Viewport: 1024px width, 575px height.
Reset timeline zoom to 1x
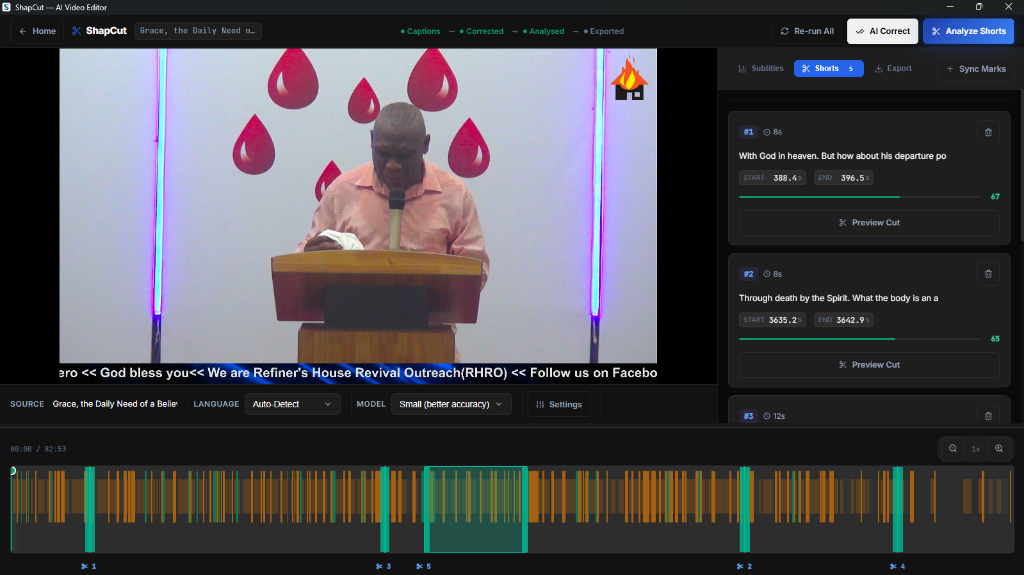click(x=976, y=449)
